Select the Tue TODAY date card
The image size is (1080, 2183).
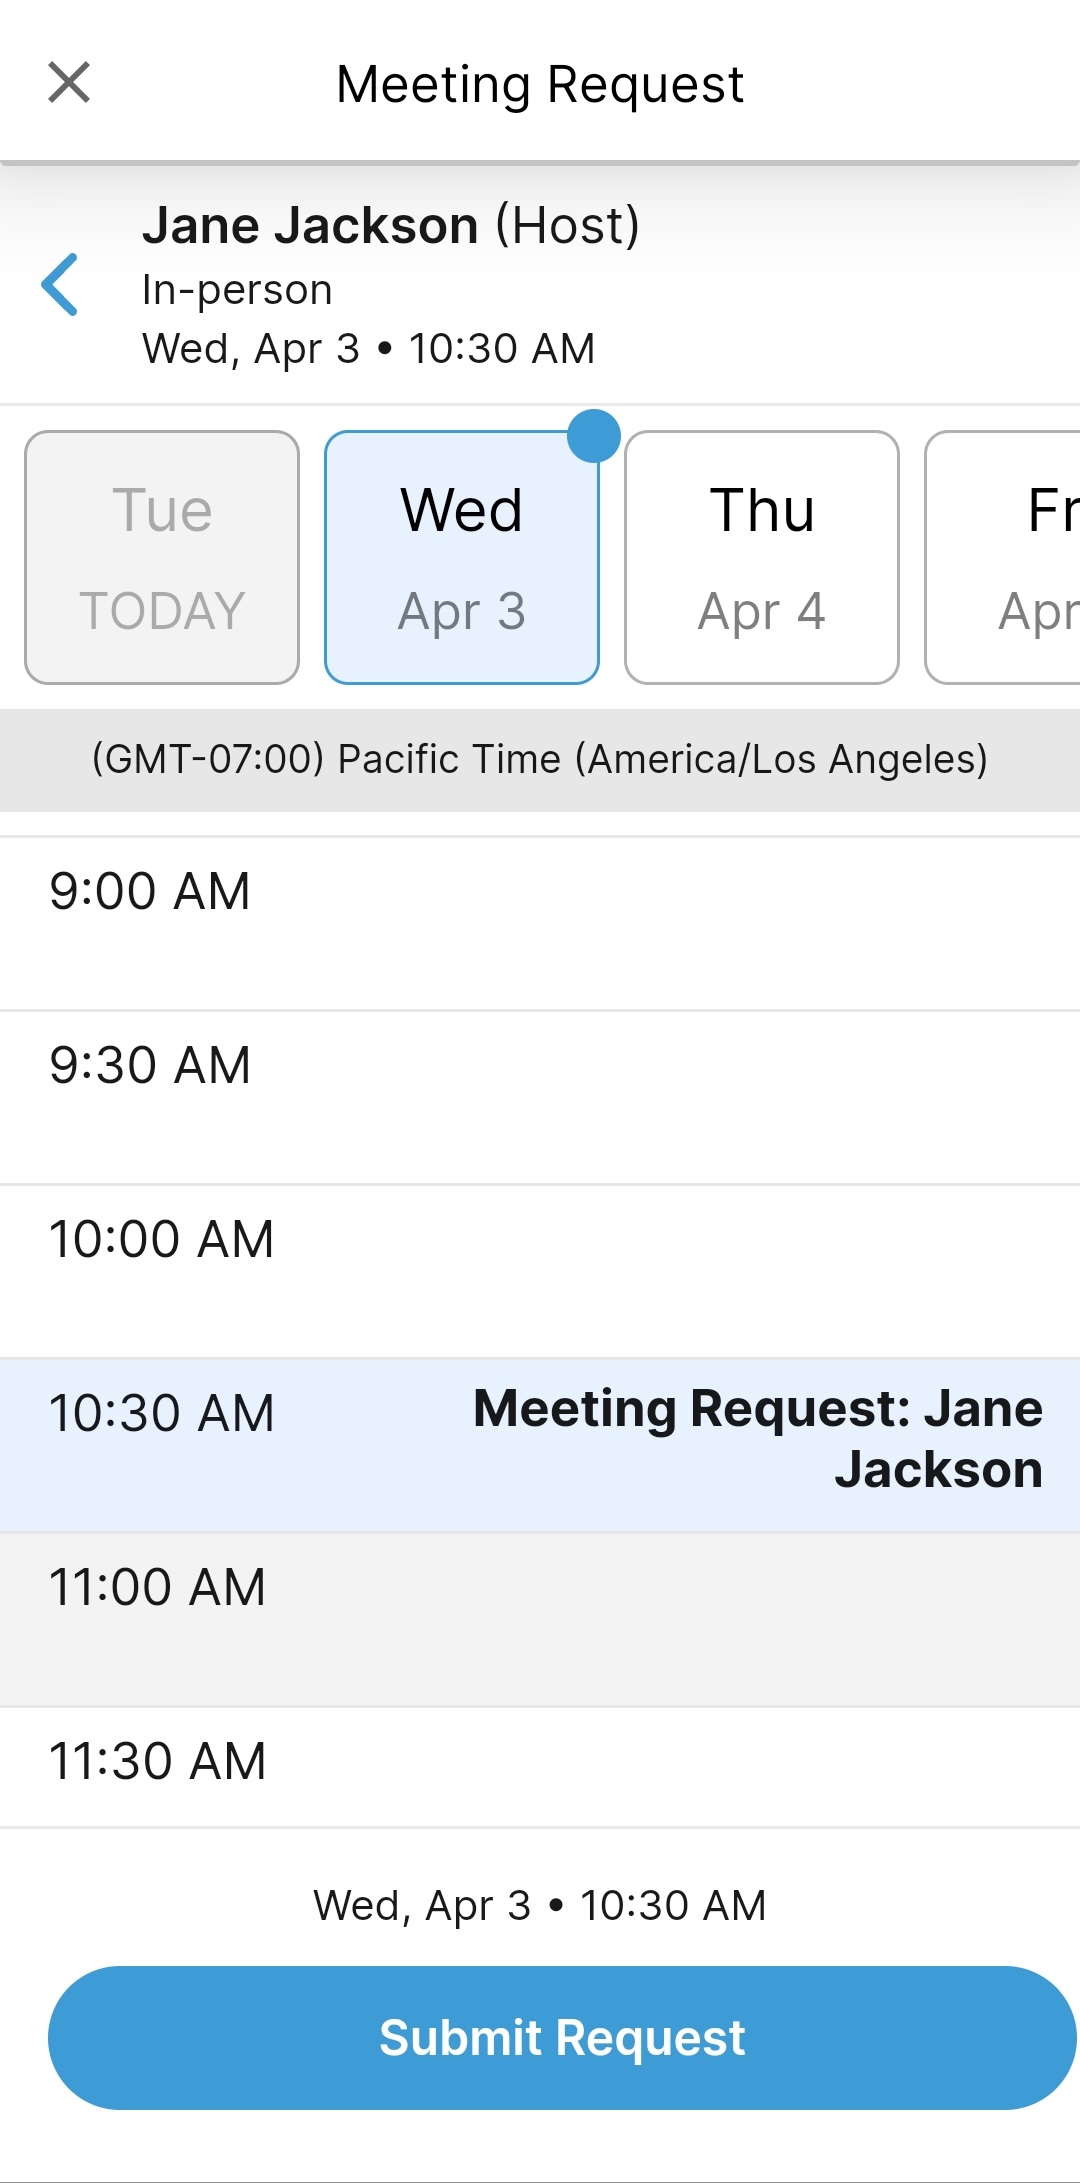point(162,557)
